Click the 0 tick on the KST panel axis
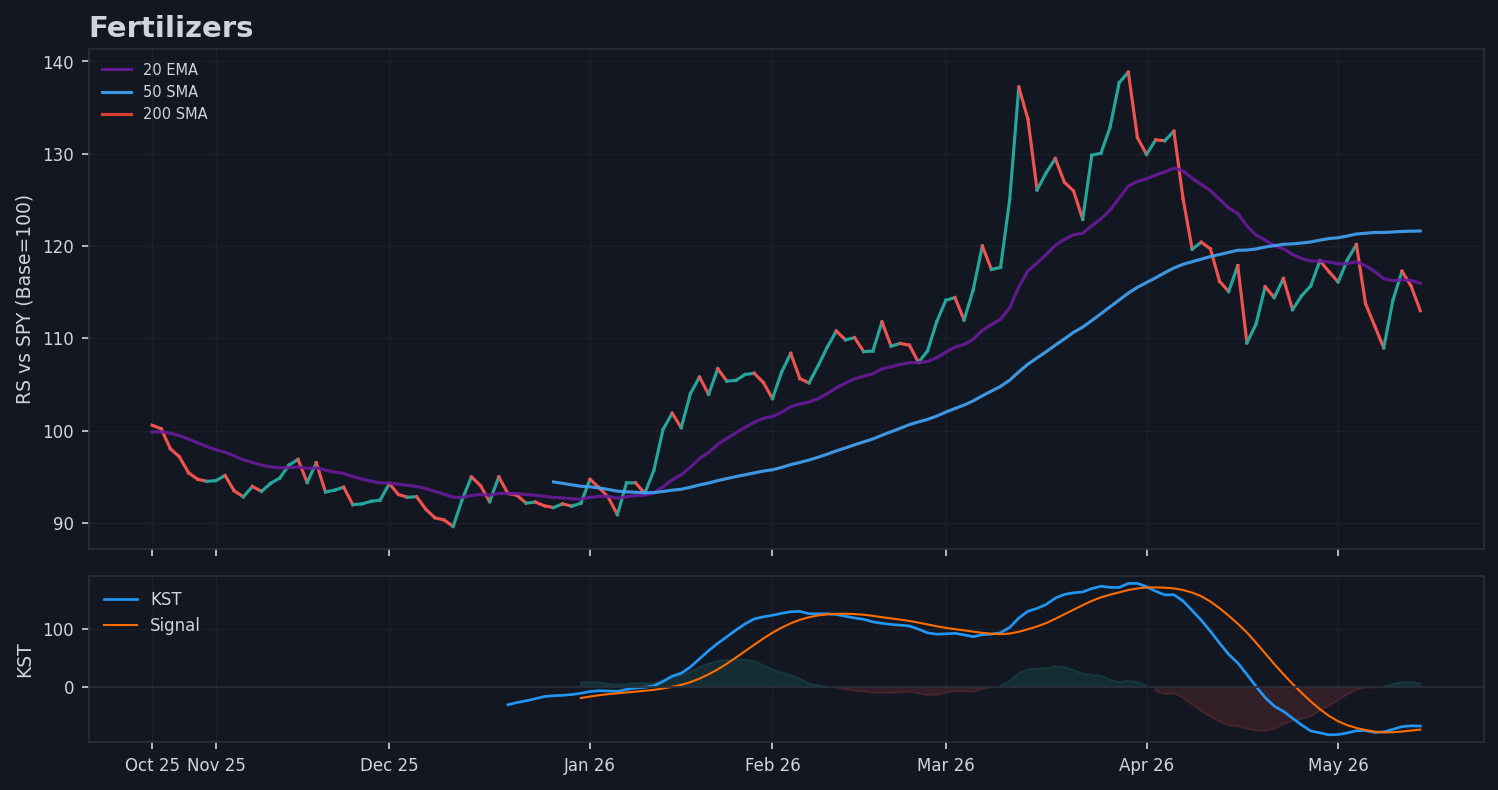 pos(69,687)
